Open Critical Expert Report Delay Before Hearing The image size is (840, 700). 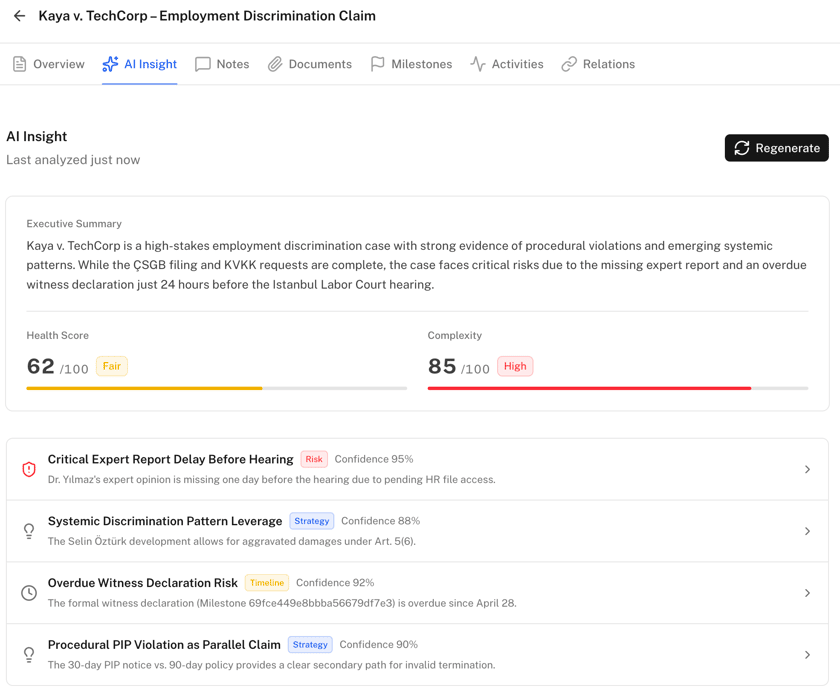417,469
